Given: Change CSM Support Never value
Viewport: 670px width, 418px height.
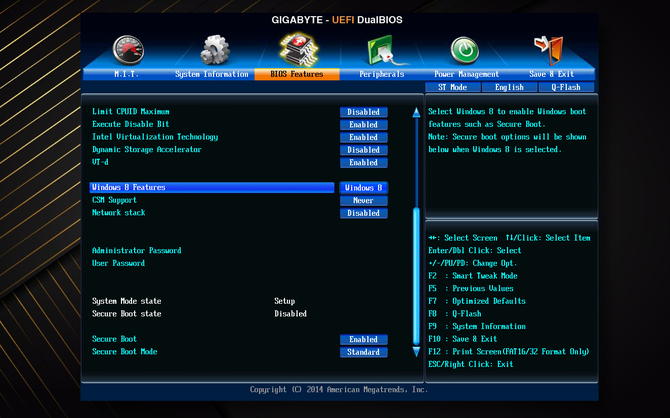Looking at the screenshot, I should click(364, 200).
